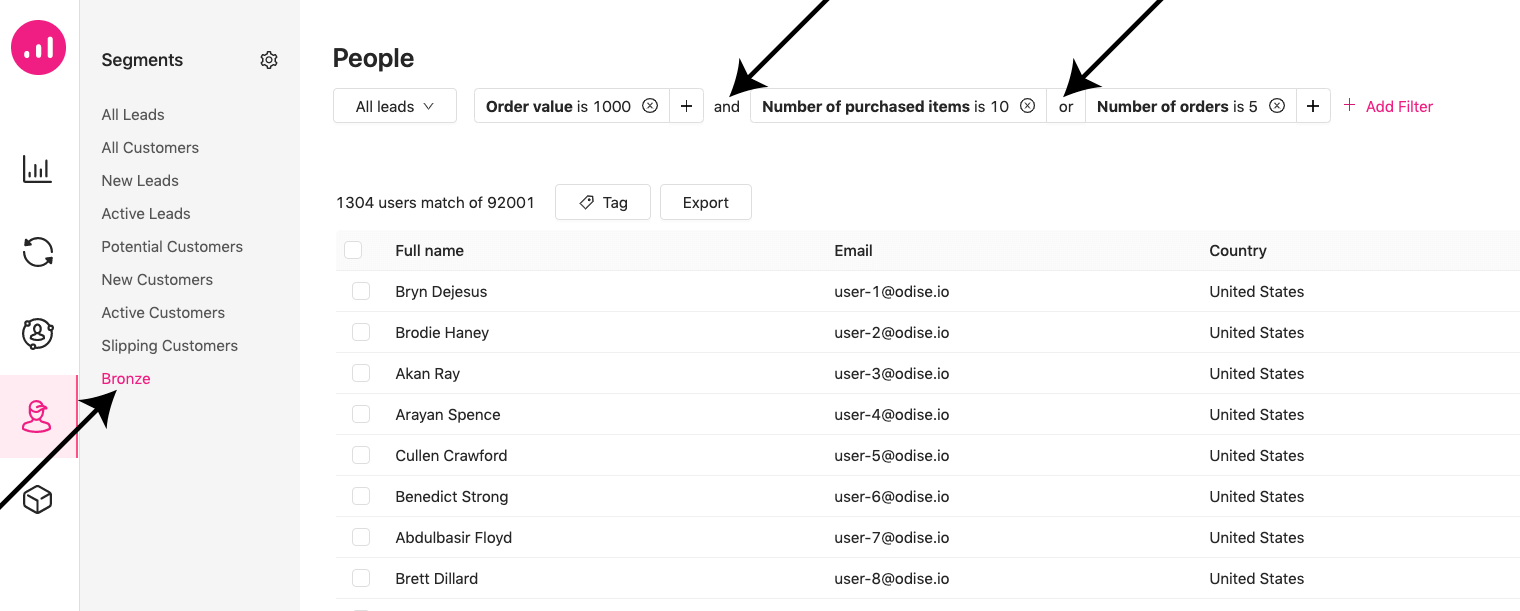Check the Abdulbasir Floyd row checkbox
This screenshot has height=611, width=1520.
pyautogui.click(x=361, y=537)
